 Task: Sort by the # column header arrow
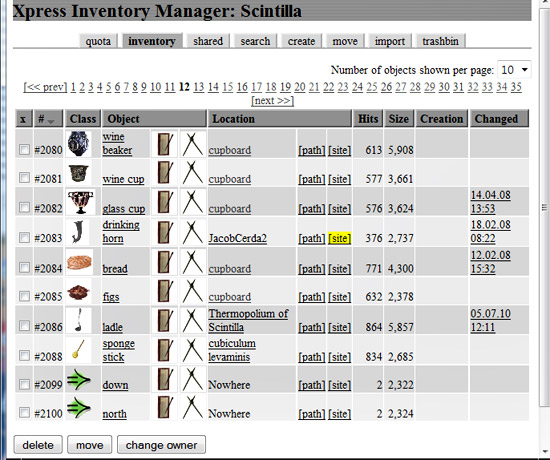click(x=51, y=121)
